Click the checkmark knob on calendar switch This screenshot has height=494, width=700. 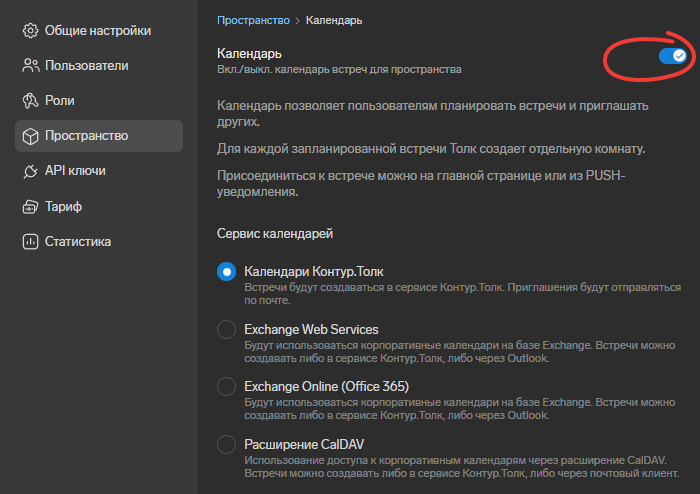coord(679,56)
